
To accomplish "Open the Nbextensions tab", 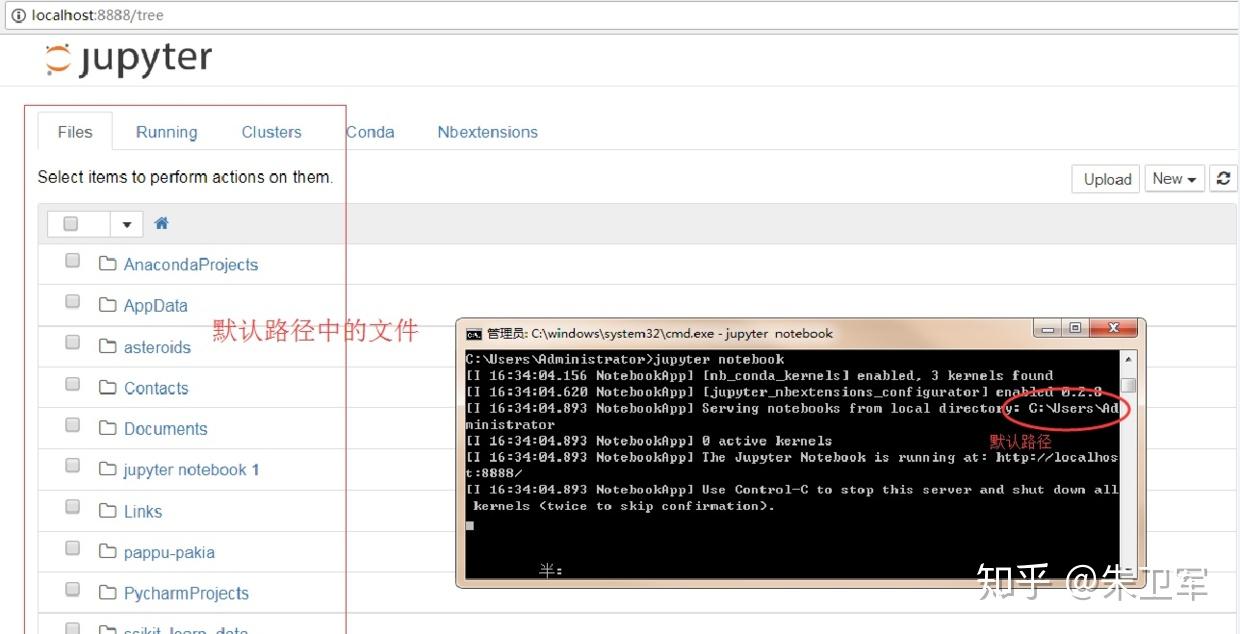I will point(487,131).
